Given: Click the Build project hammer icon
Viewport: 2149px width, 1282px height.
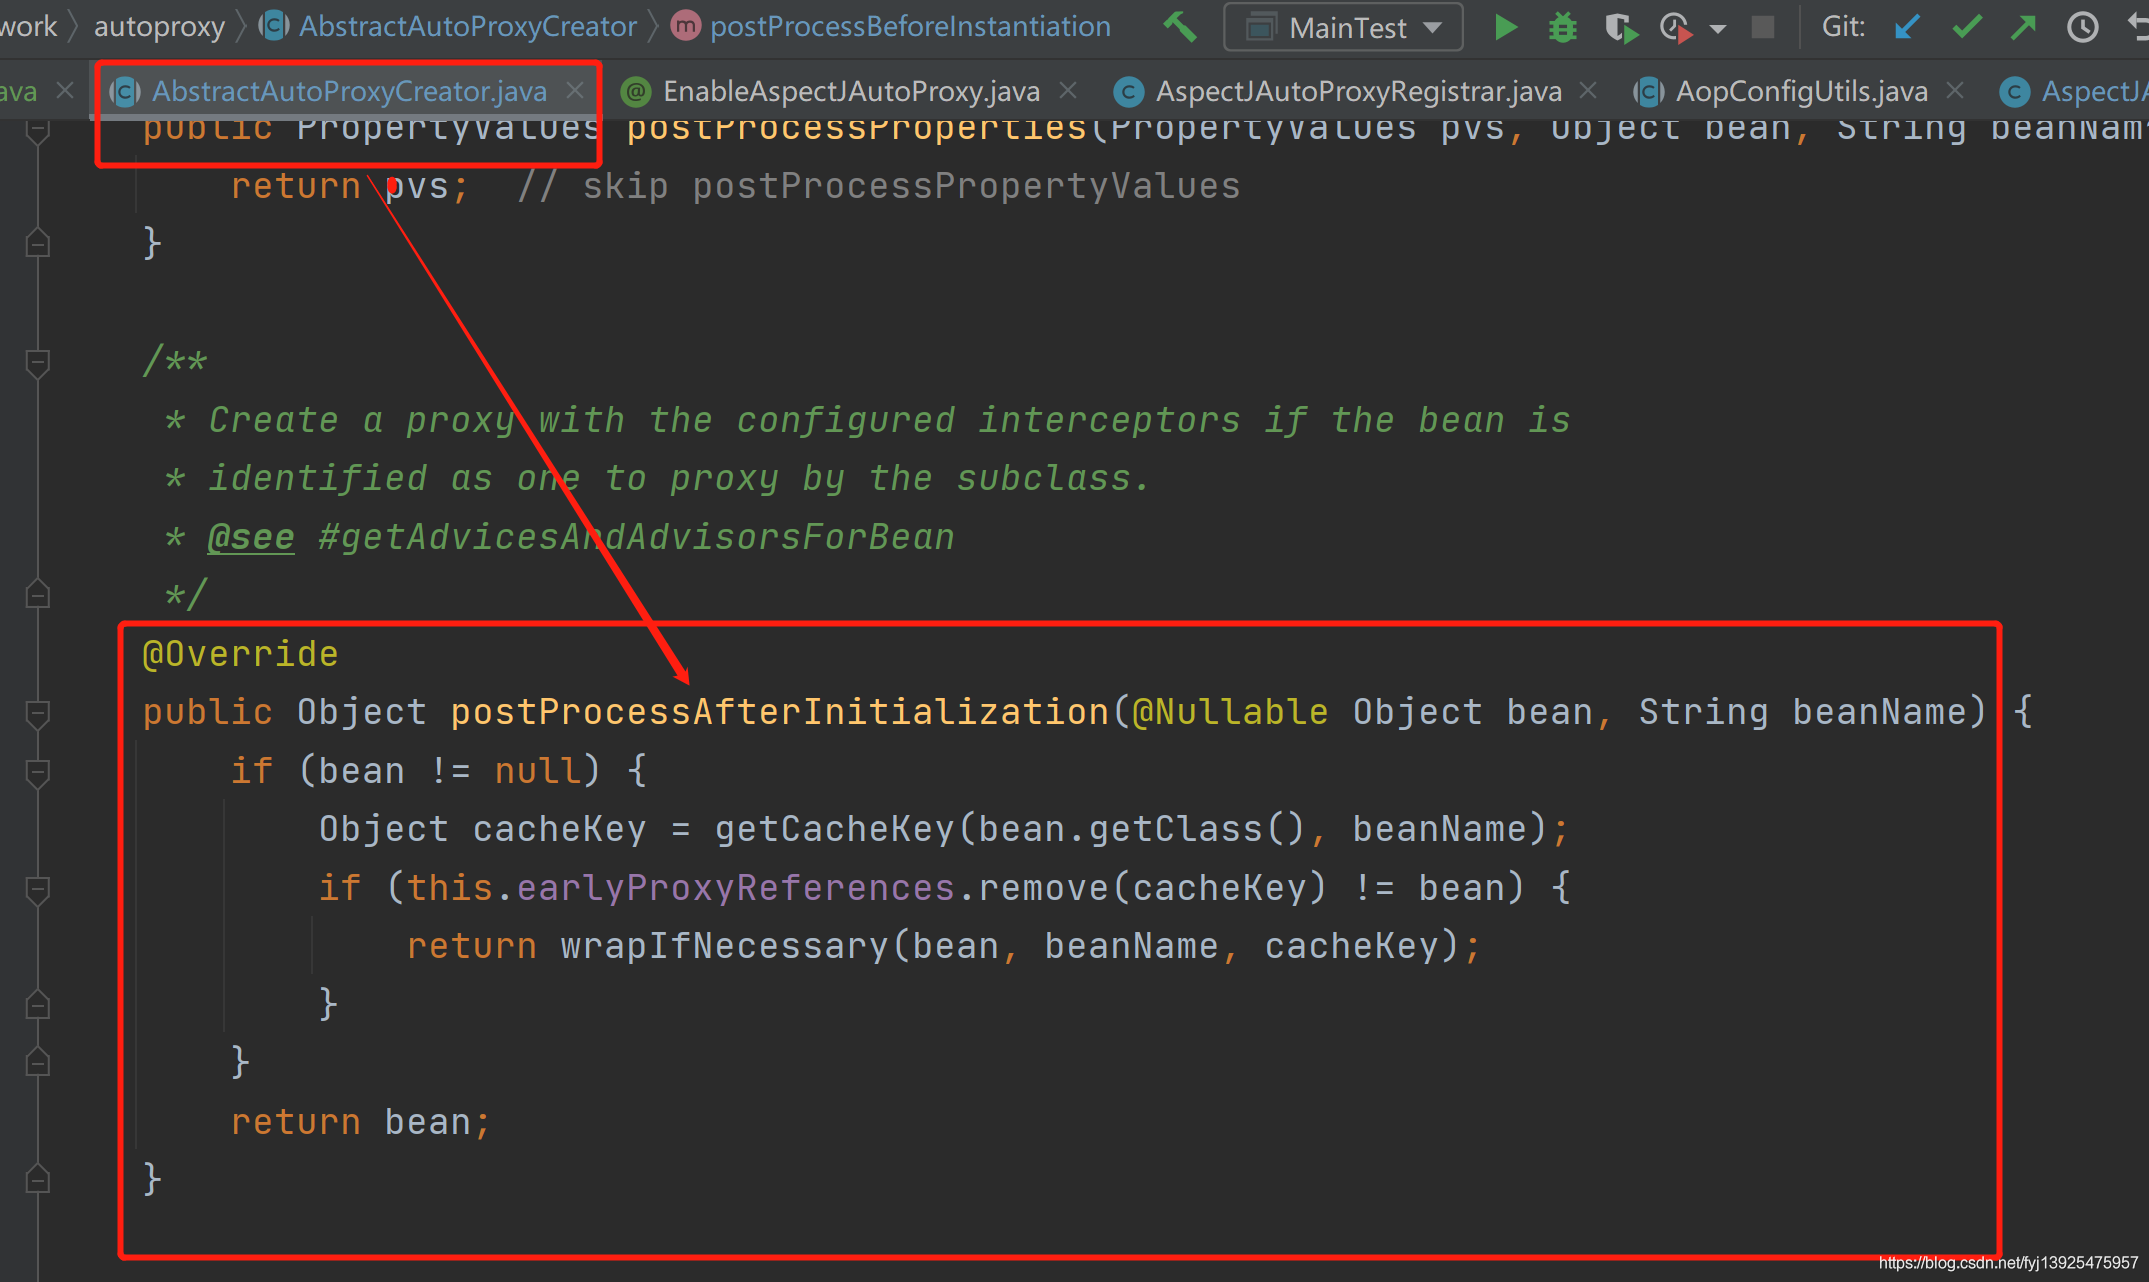Looking at the screenshot, I should pos(1180,27).
